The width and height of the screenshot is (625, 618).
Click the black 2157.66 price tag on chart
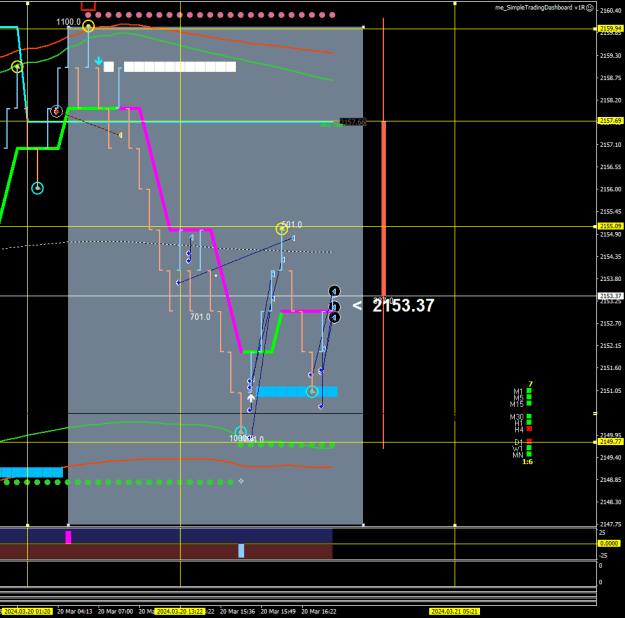coord(353,122)
